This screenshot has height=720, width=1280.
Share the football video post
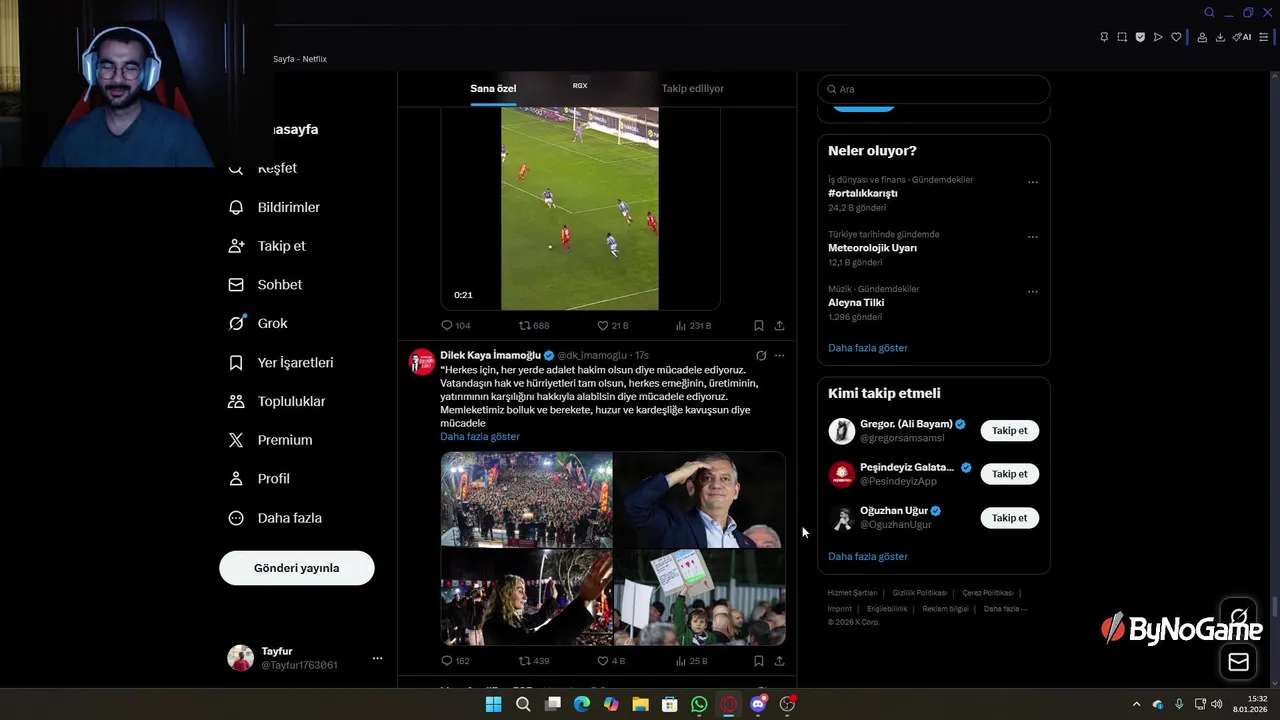coord(779,325)
